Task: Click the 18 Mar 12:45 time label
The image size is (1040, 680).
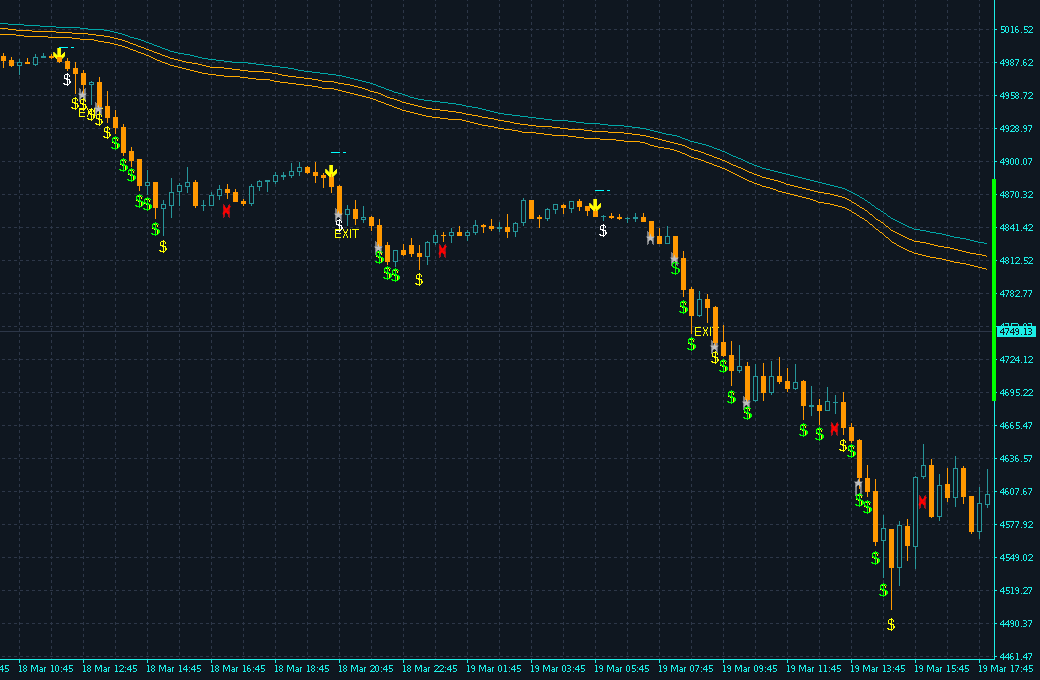Action: pos(109,669)
